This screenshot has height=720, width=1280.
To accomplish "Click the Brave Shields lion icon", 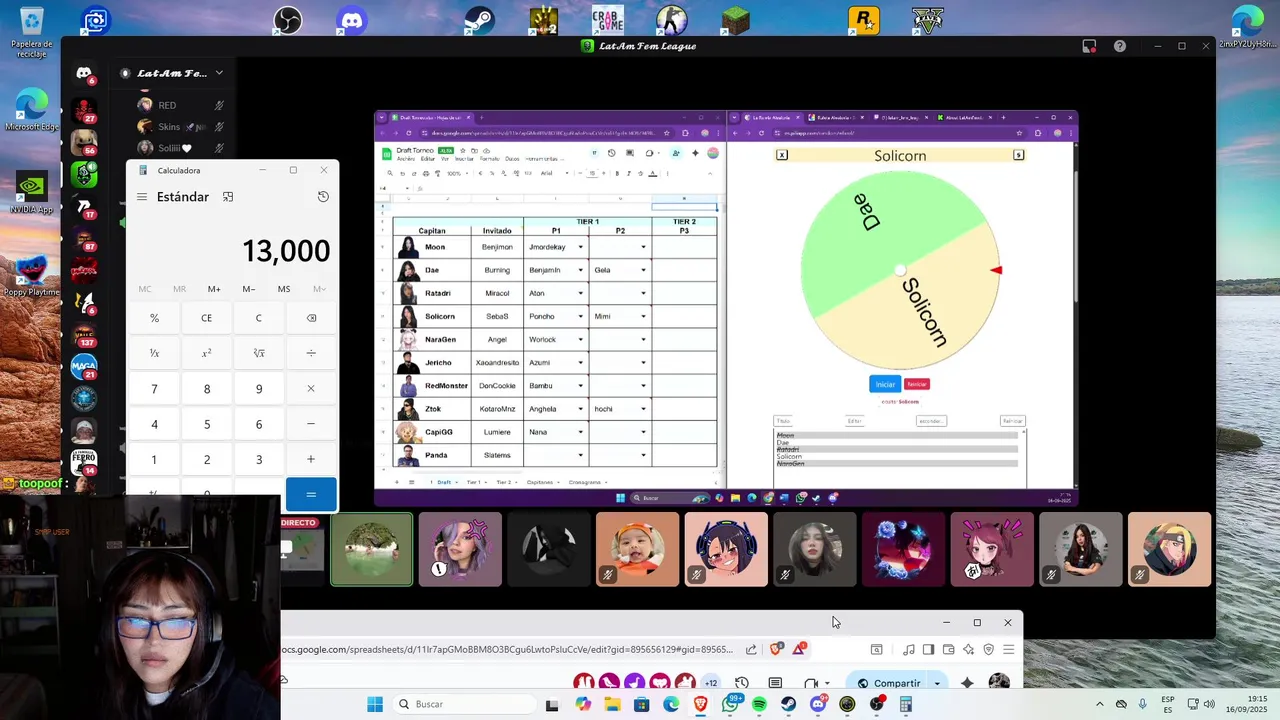I will pyautogui.click(x=776, y=649).
